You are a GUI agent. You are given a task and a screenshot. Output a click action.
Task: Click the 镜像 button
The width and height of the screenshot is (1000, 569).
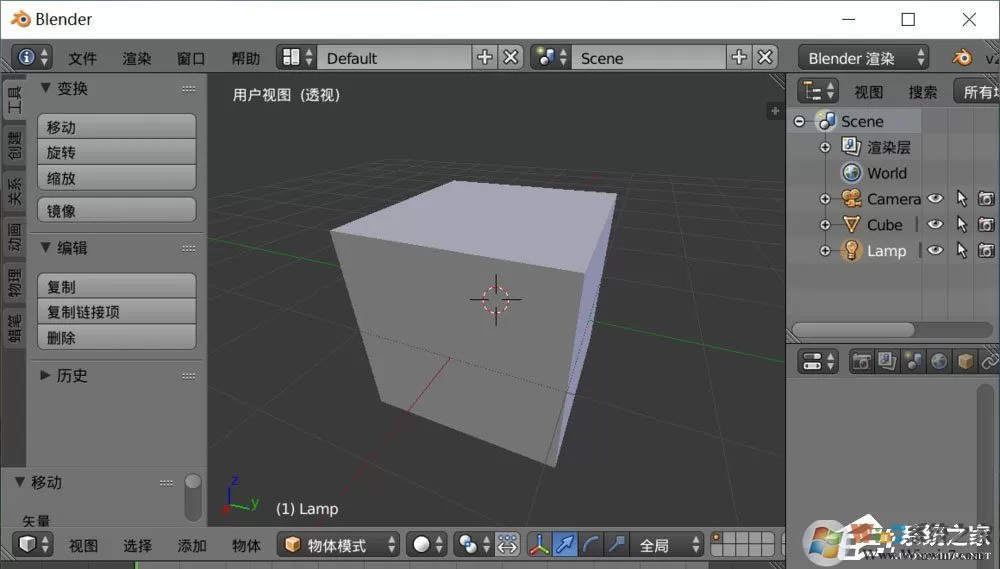click(117, 210)
